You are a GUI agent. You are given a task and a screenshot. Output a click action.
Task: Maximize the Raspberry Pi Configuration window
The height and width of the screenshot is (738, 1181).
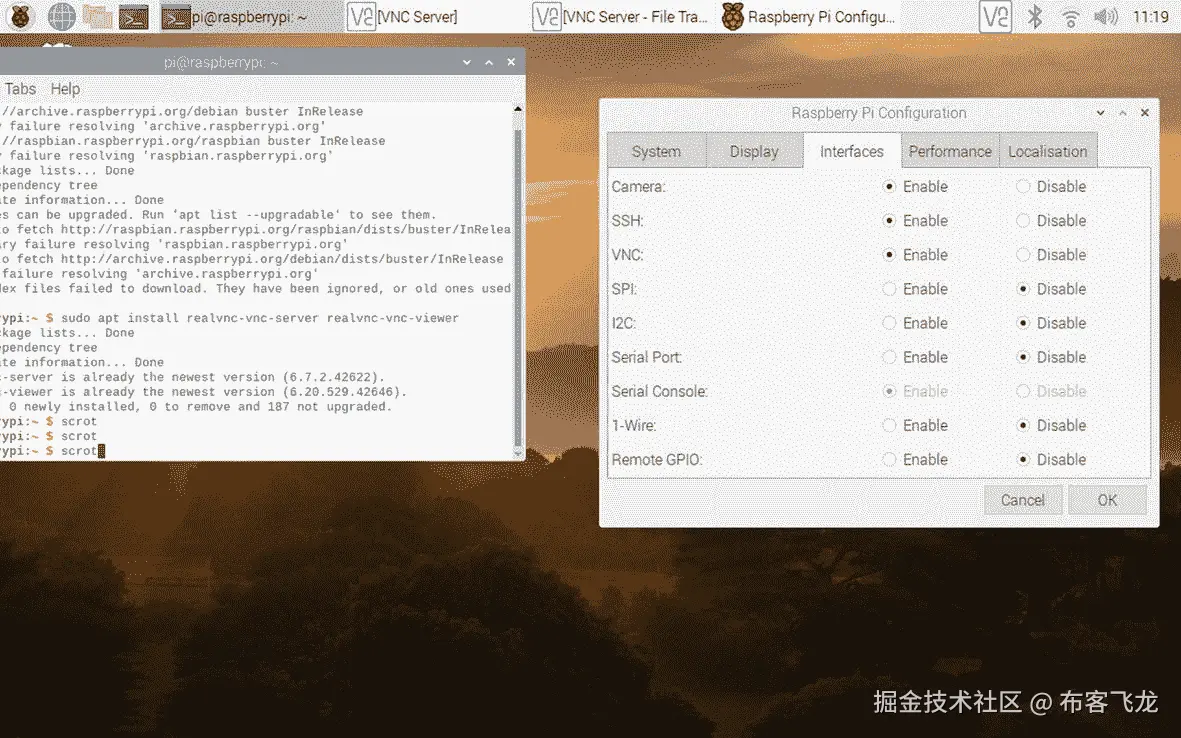click(1123, 113)
